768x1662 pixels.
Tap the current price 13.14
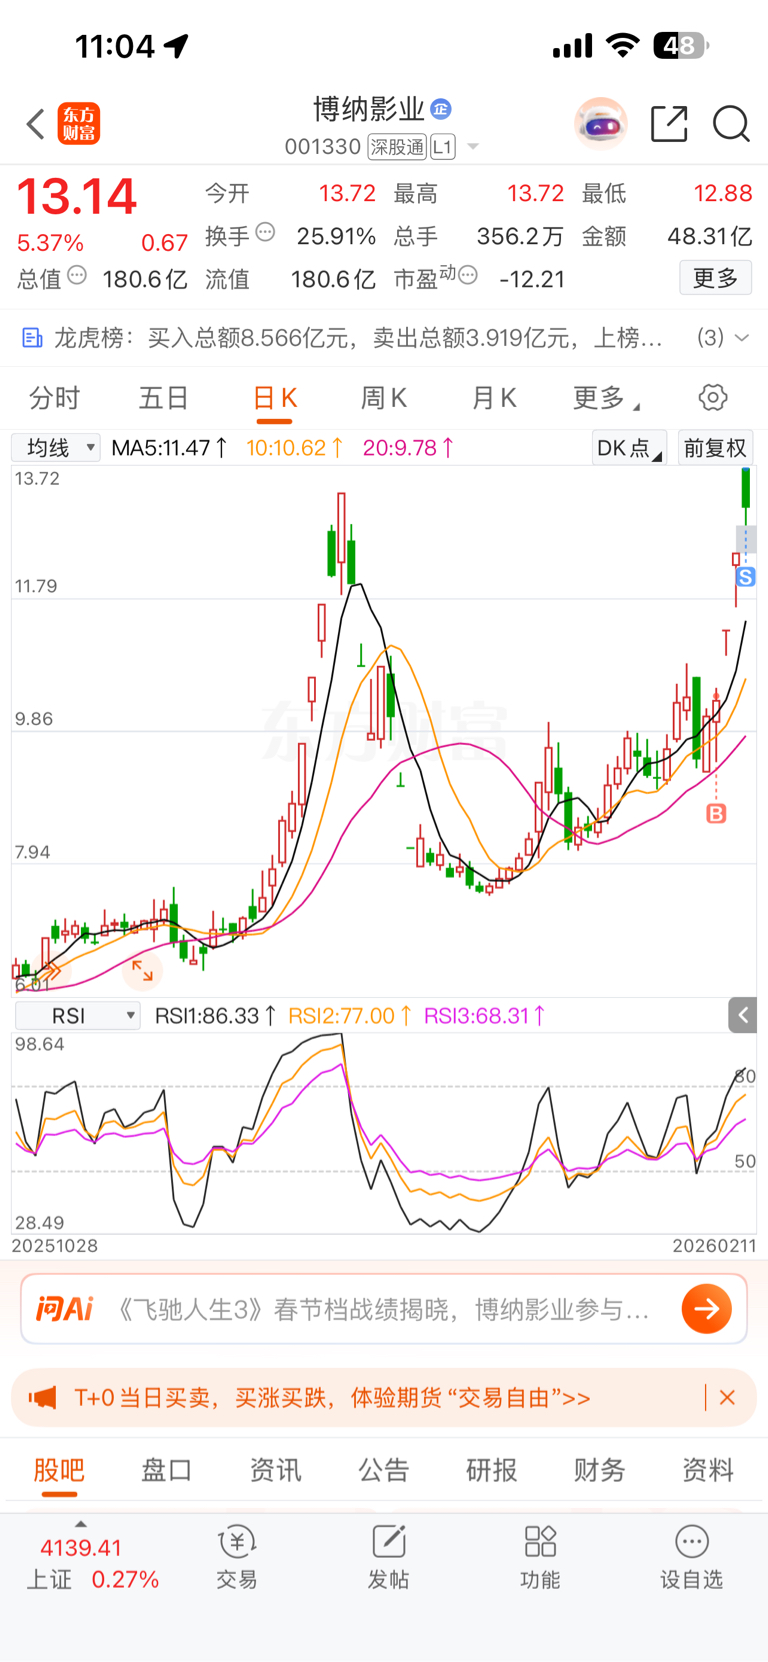77,197
